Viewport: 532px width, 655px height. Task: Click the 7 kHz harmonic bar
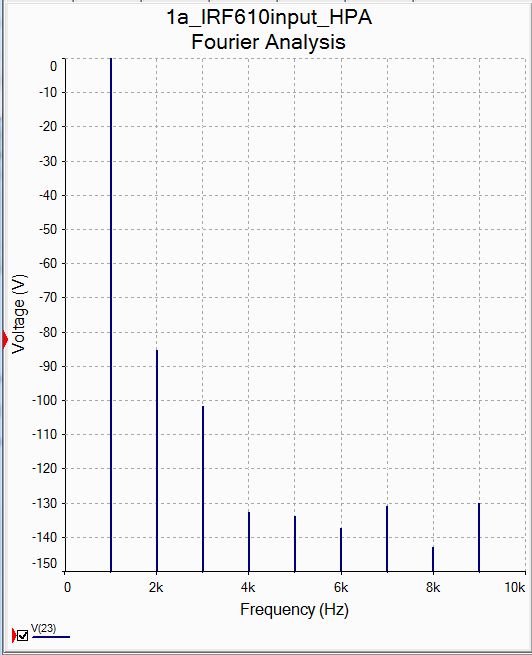point(387,539)
